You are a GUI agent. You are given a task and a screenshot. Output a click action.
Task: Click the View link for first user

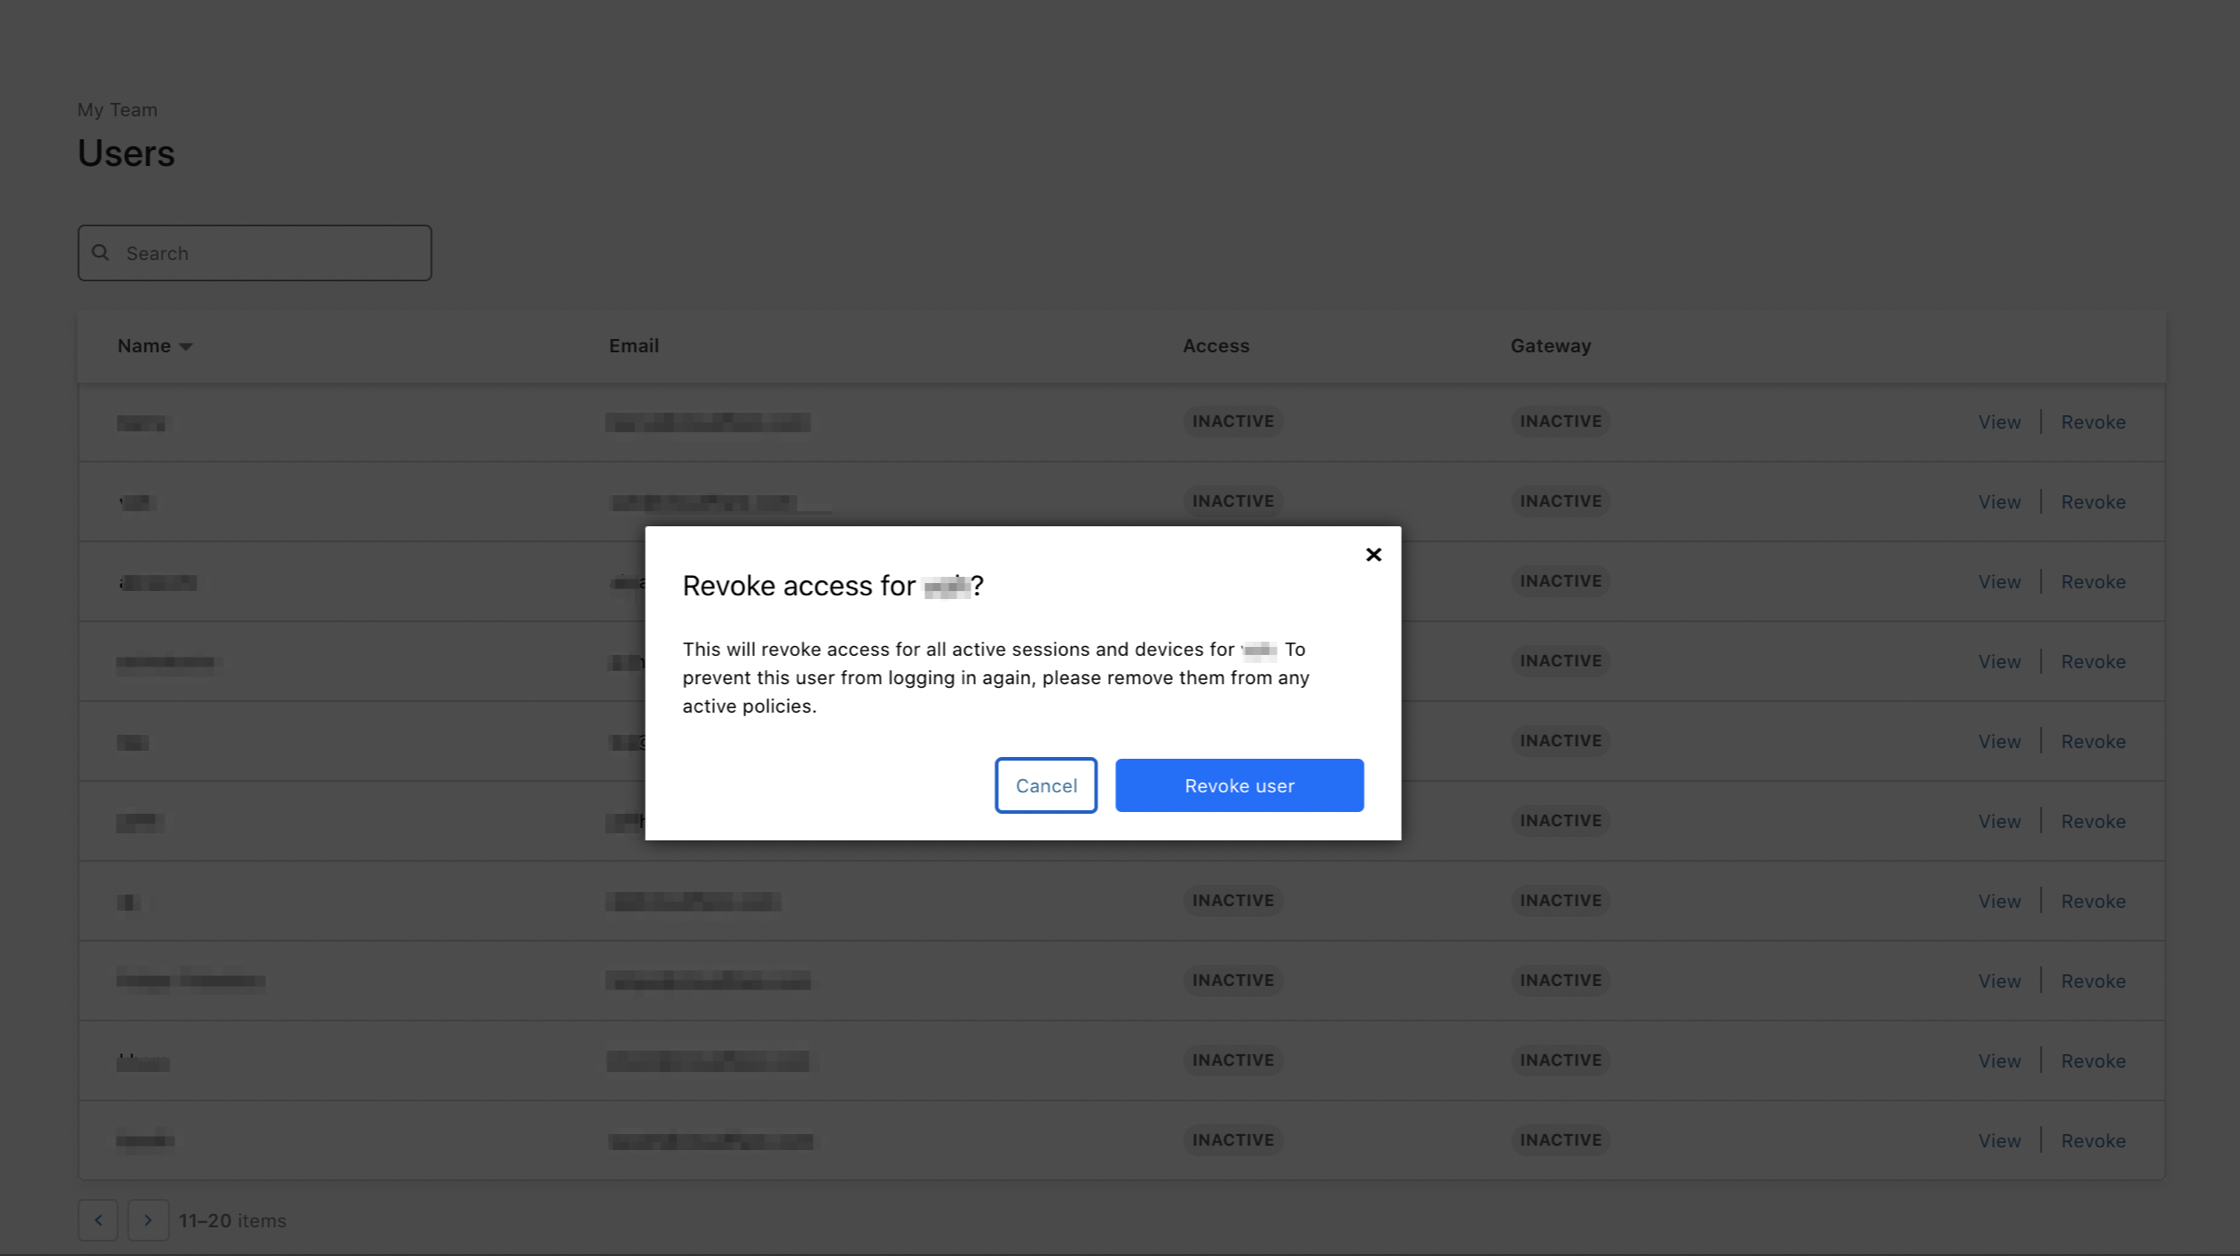click(x=1998, y=420)
